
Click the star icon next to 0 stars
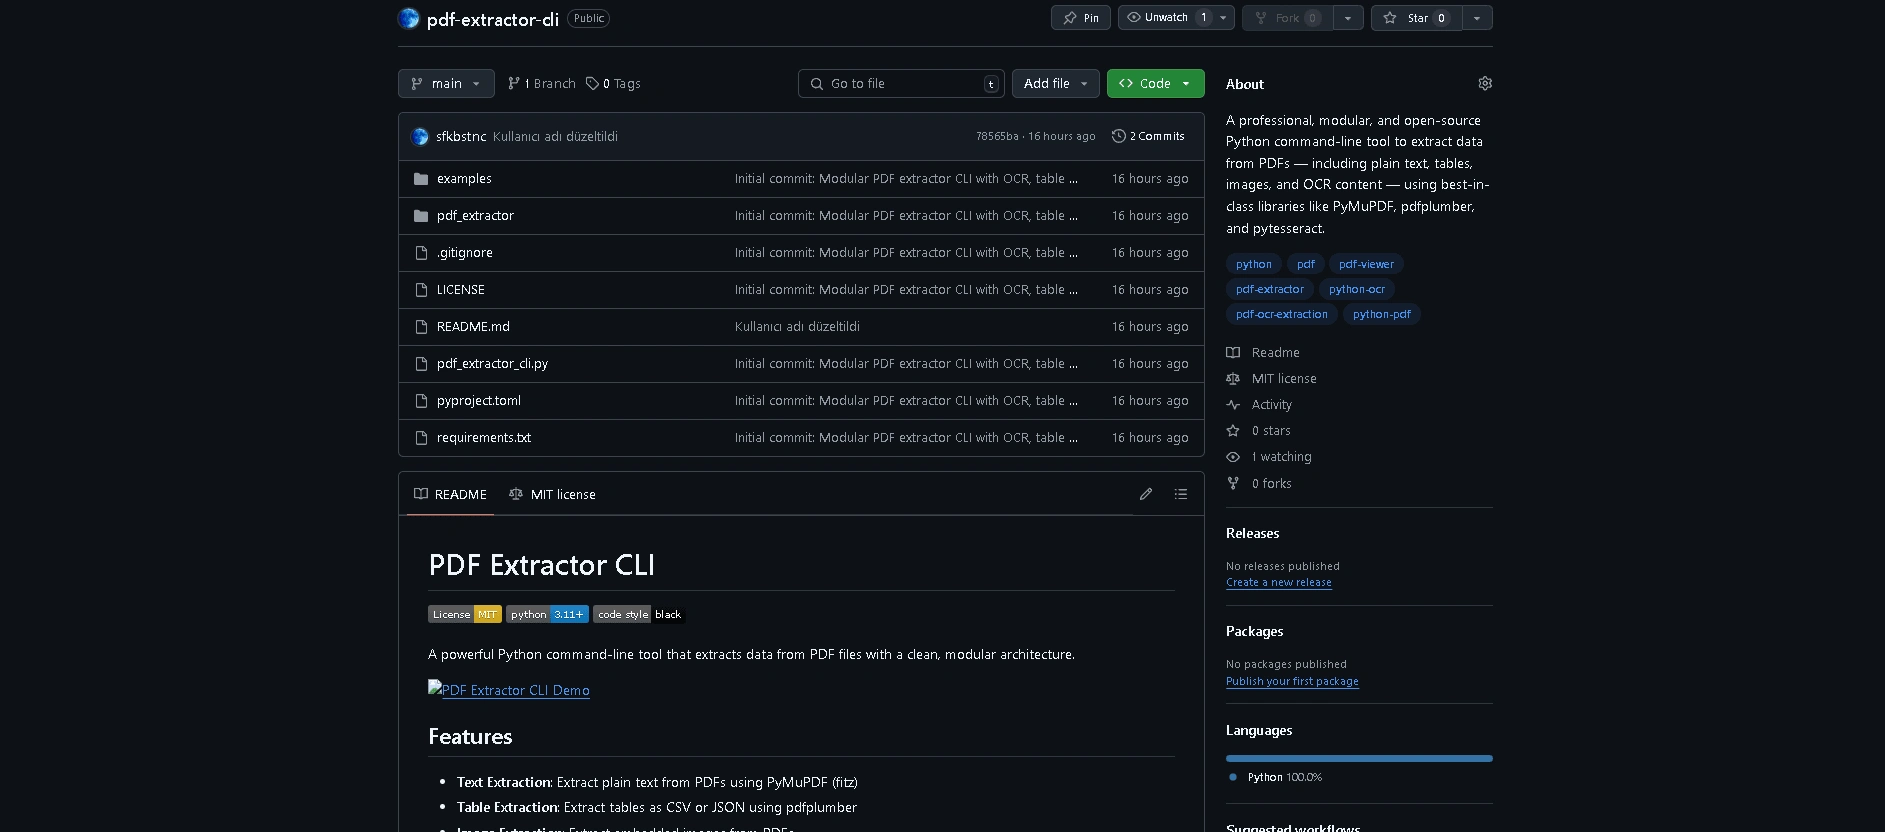(1233, 431)
